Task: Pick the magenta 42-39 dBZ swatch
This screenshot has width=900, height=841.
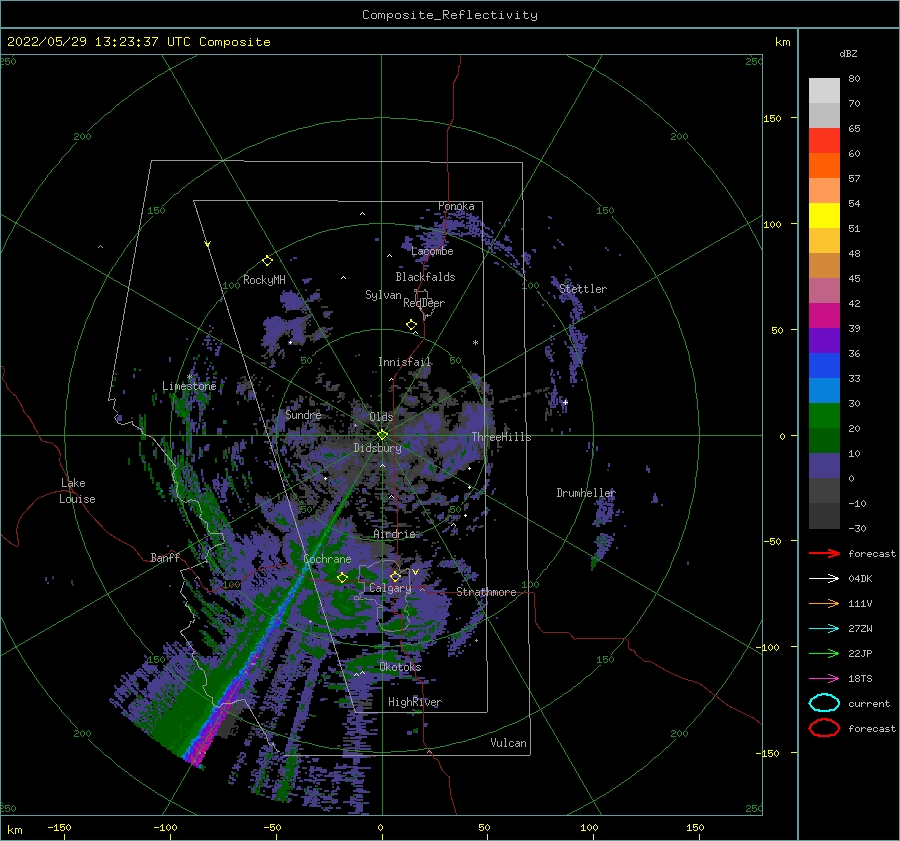Action: click(824, 316)
